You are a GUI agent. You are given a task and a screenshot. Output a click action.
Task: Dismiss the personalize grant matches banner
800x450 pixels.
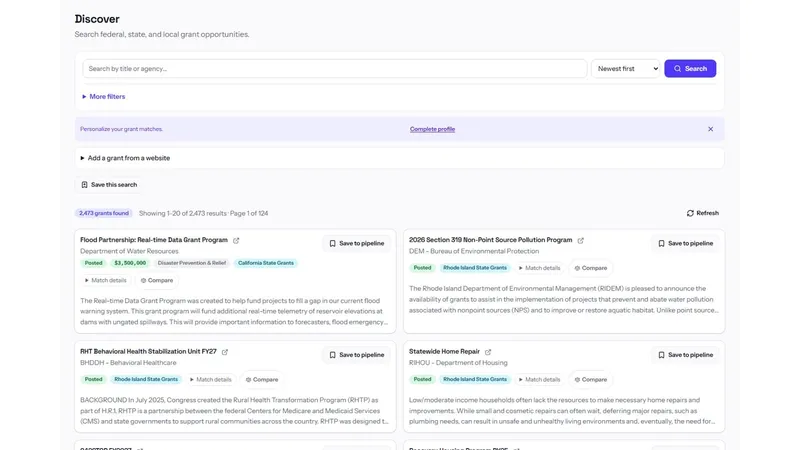pos(710,129)
